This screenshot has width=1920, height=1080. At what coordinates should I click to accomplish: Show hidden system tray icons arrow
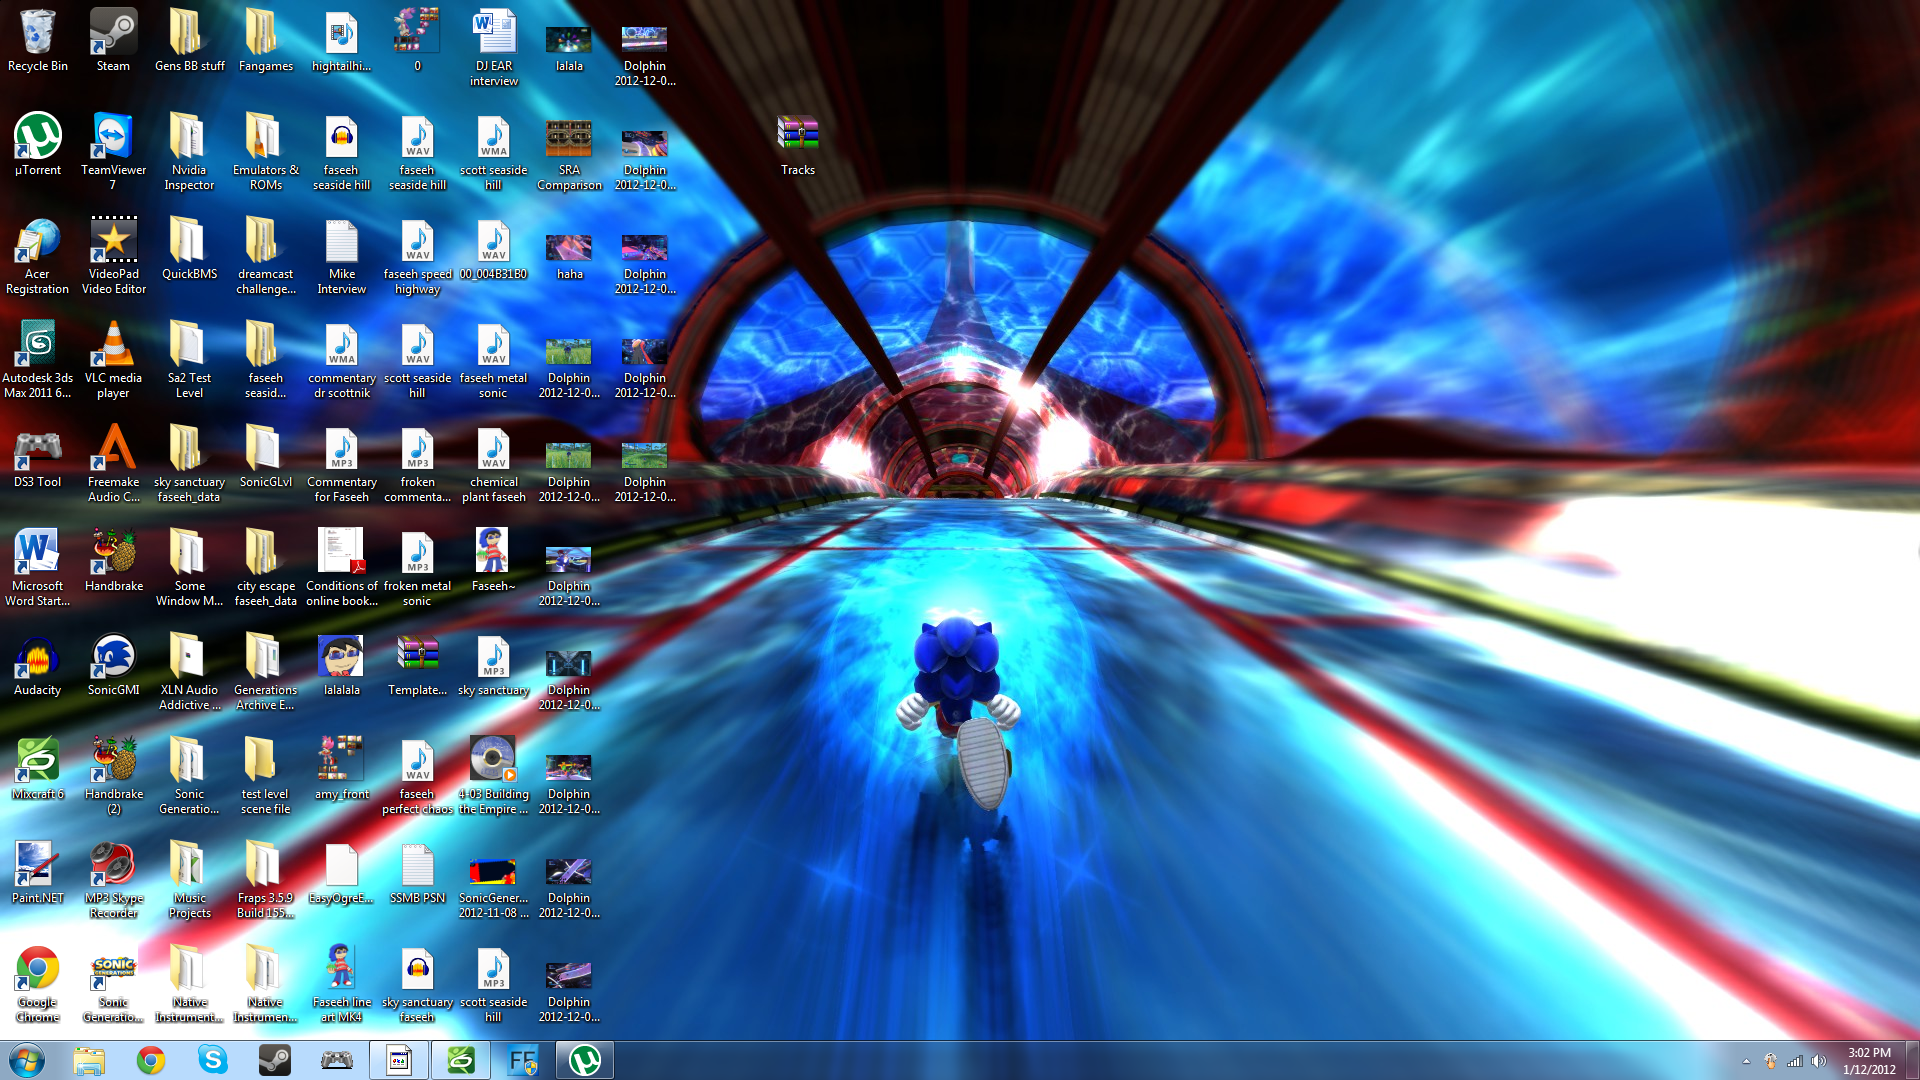tap(1746, 1061)
